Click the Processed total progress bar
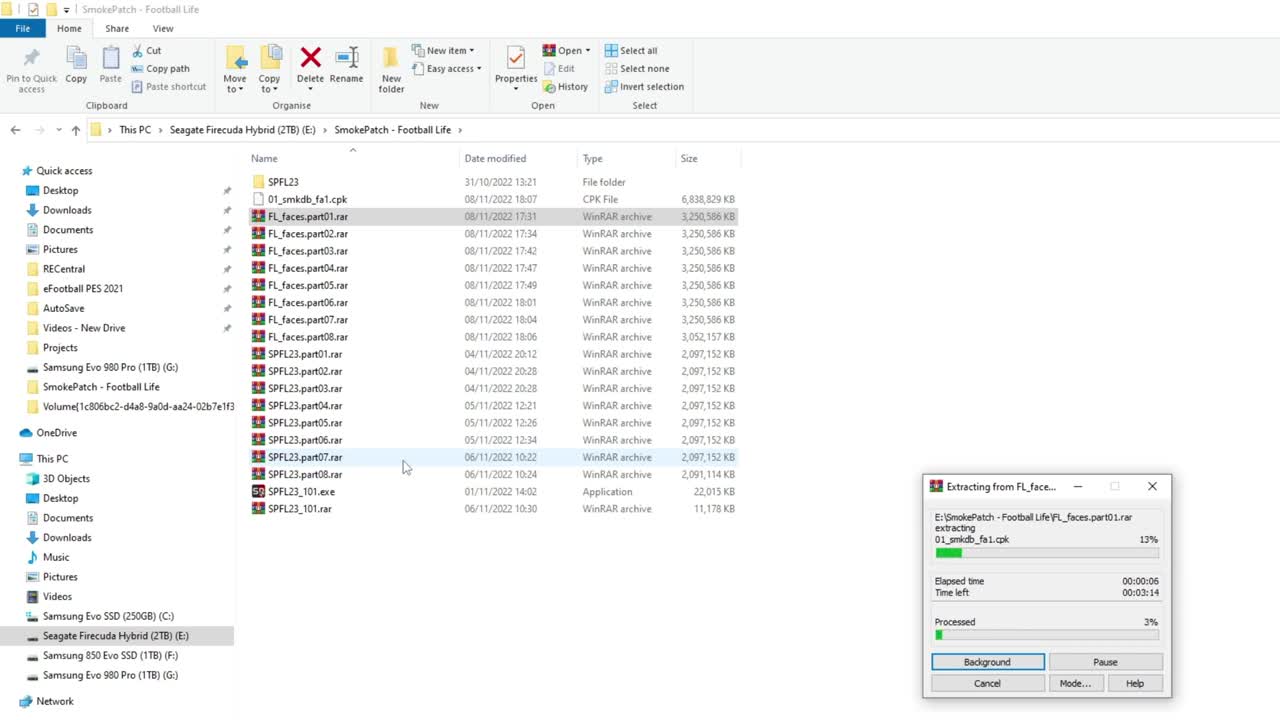This screenshot has height=720, width=1280. click(x=1047, y=635)
